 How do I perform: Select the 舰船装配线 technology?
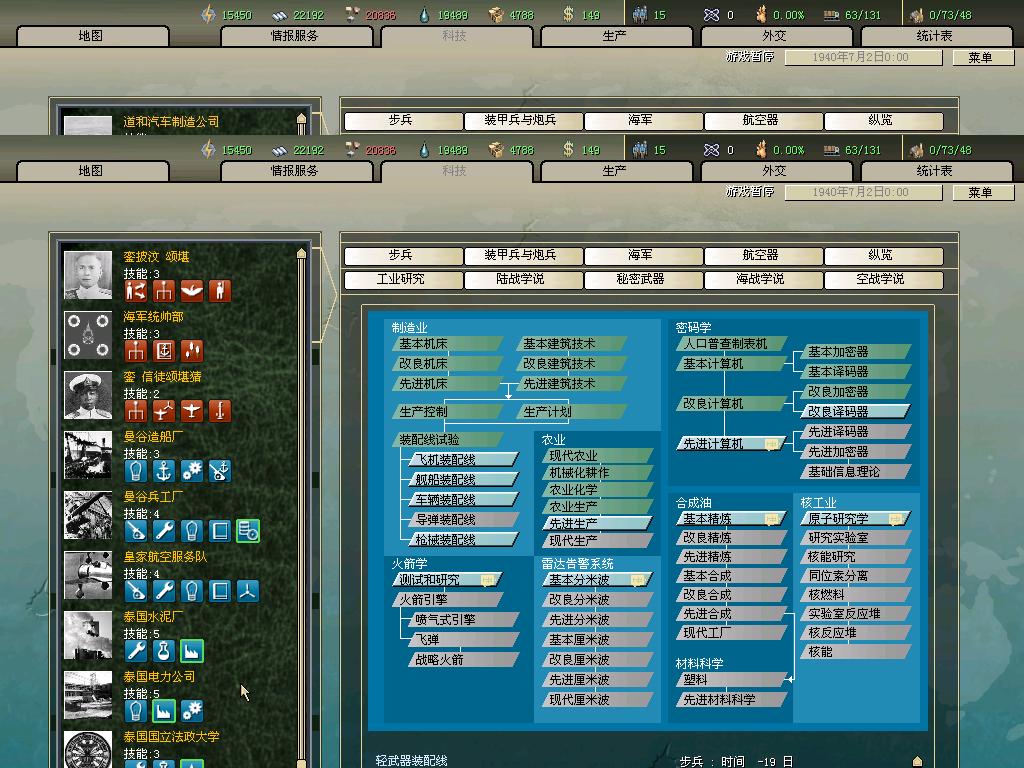pyautogui.click(x=464, y=480)
